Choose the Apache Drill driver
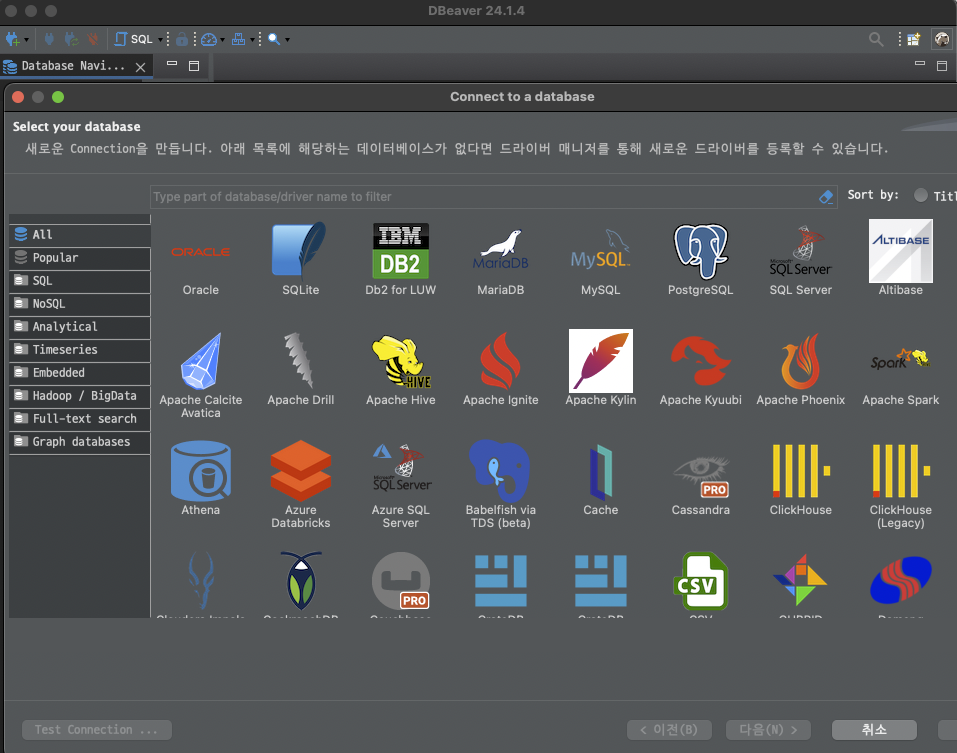 pyautogui.click(x=301, y=369)
